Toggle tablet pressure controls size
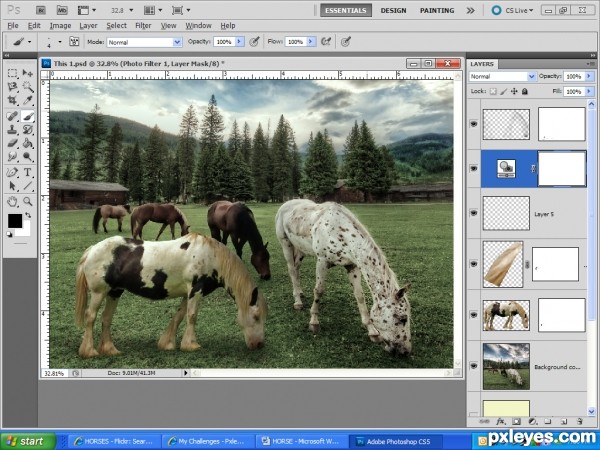Screen dimensions: 600x450 pyautogui.click(x=346, y=41)
